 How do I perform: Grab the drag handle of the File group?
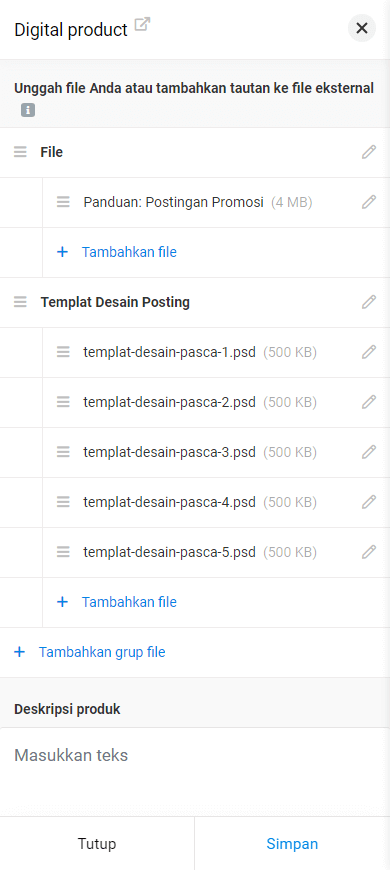21,152
